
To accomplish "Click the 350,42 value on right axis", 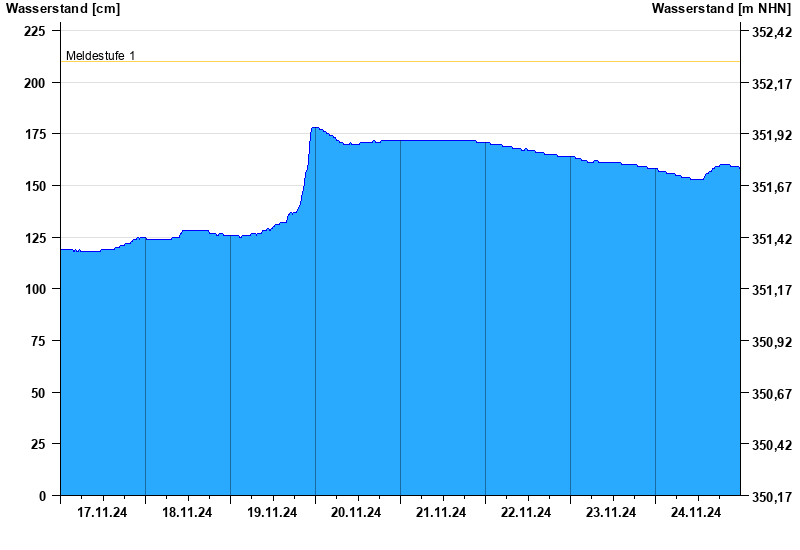I will tap(772, 445).
